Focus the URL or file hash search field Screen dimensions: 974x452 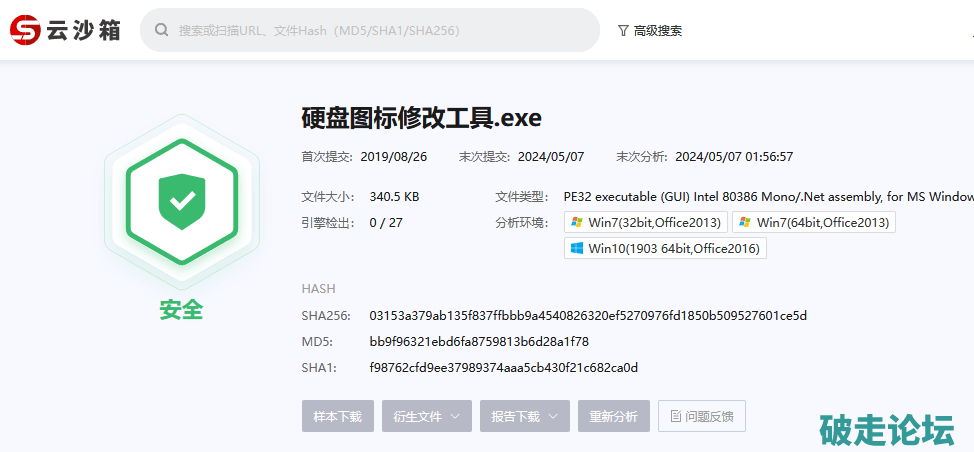(380, 31)
